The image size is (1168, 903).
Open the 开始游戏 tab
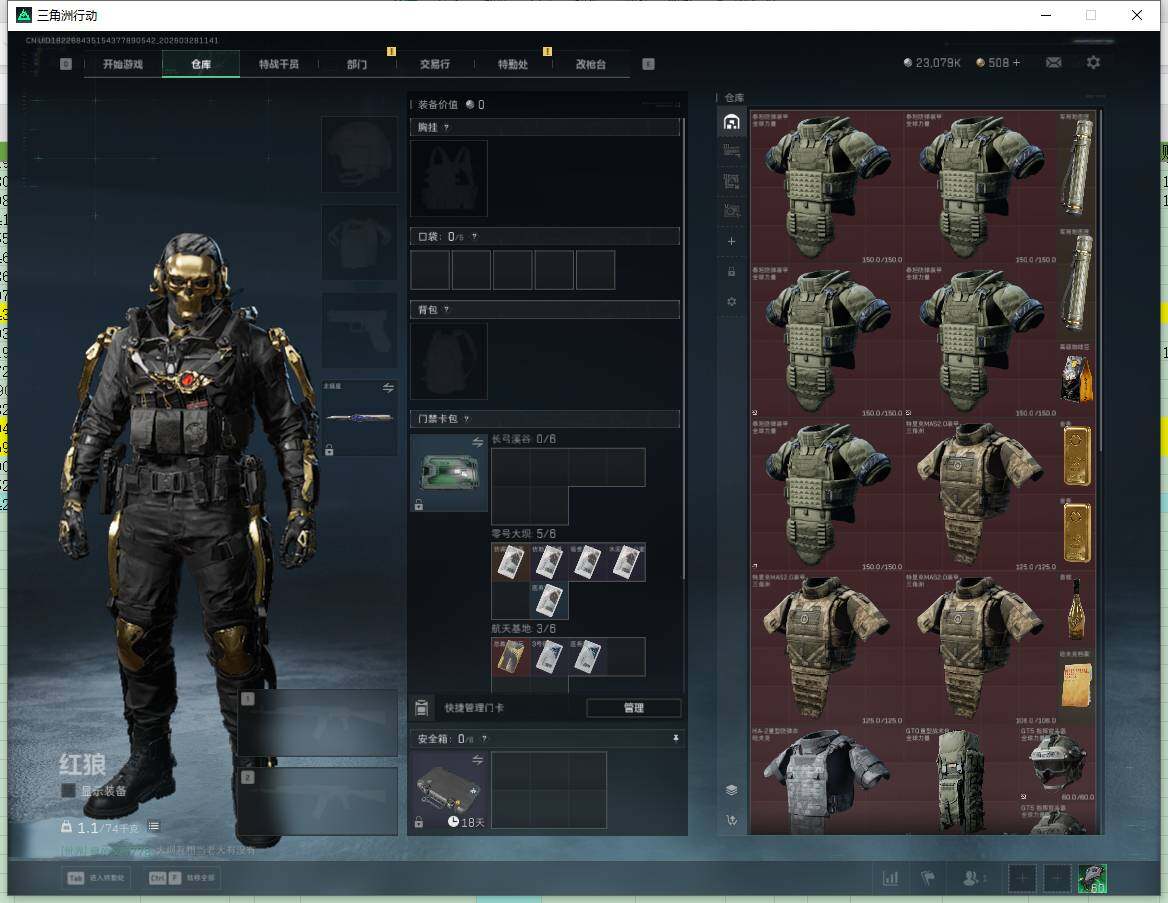coord(123,64)
